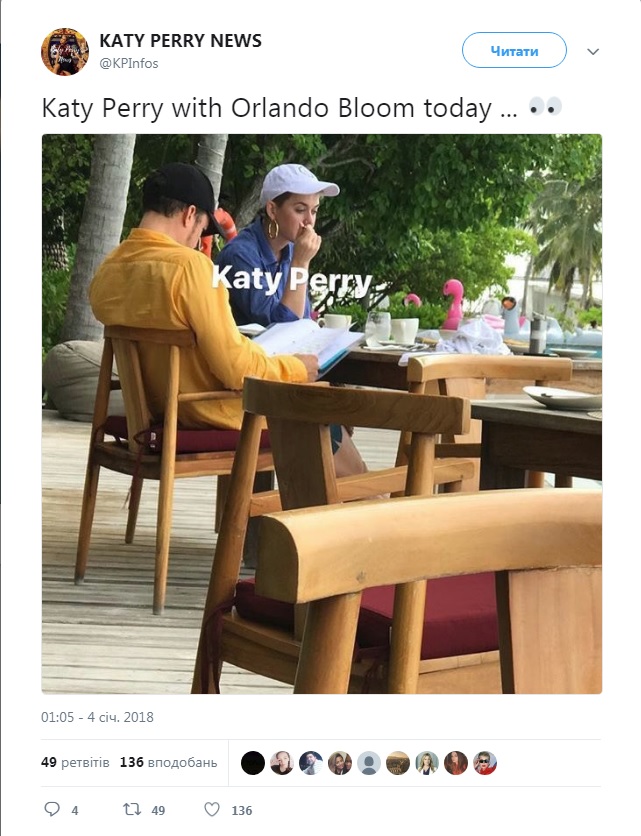Click the tweet timestamp 01:05 - 4 січ. 2018

(x=97, y=717)
